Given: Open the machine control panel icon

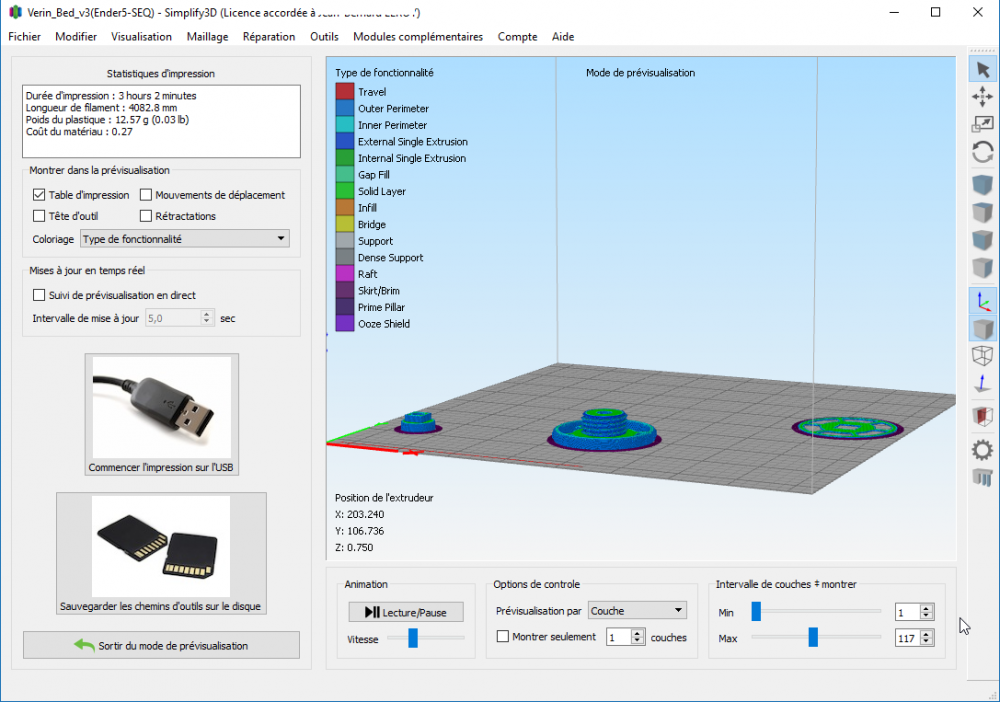Looking at the screenshot, I should click(983, 477).
